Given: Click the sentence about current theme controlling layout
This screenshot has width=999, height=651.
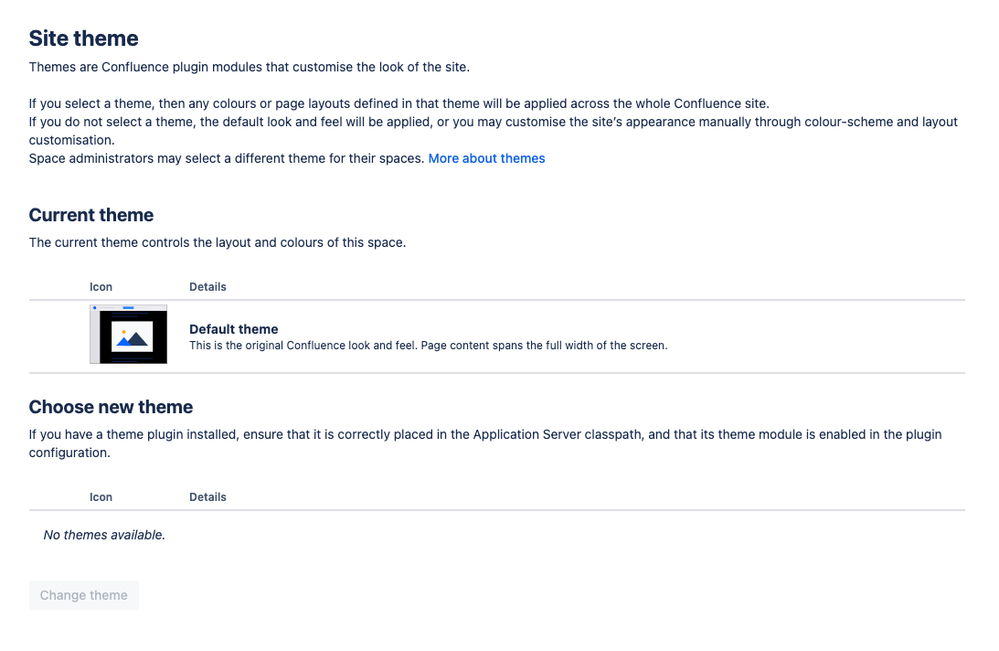Looking at the screenshot, I should pos(217,243).
